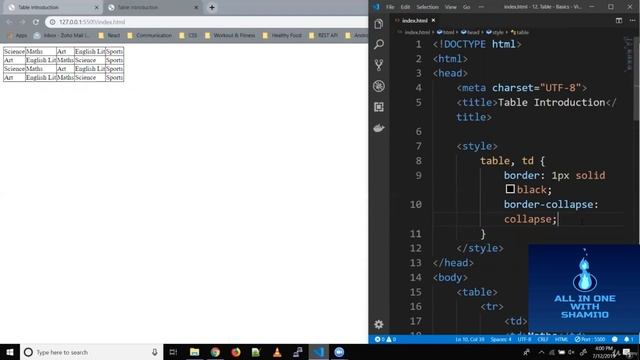Open the Search view in VS Code
Image resolution: width=640 pixels, height=360 pixels.
379,44
